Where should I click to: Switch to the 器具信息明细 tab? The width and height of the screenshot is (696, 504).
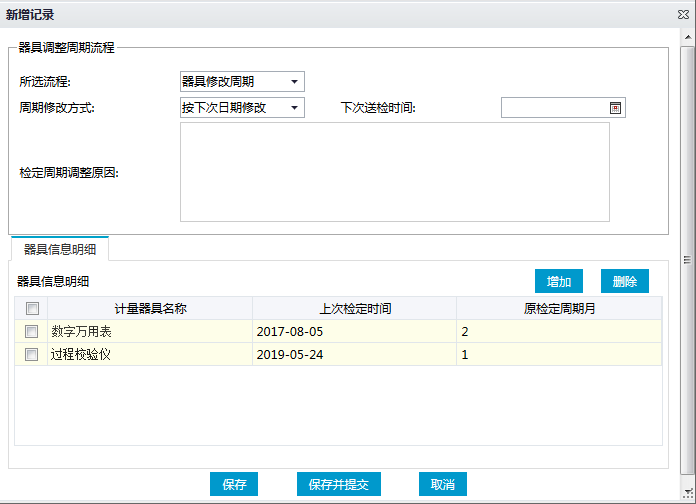coord(60,249)
